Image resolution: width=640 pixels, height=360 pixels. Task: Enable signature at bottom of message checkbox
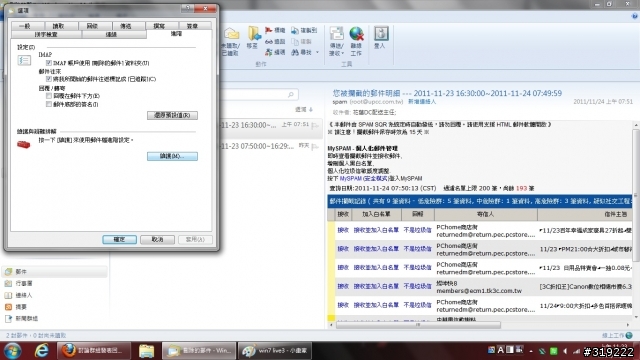[49, 104]
